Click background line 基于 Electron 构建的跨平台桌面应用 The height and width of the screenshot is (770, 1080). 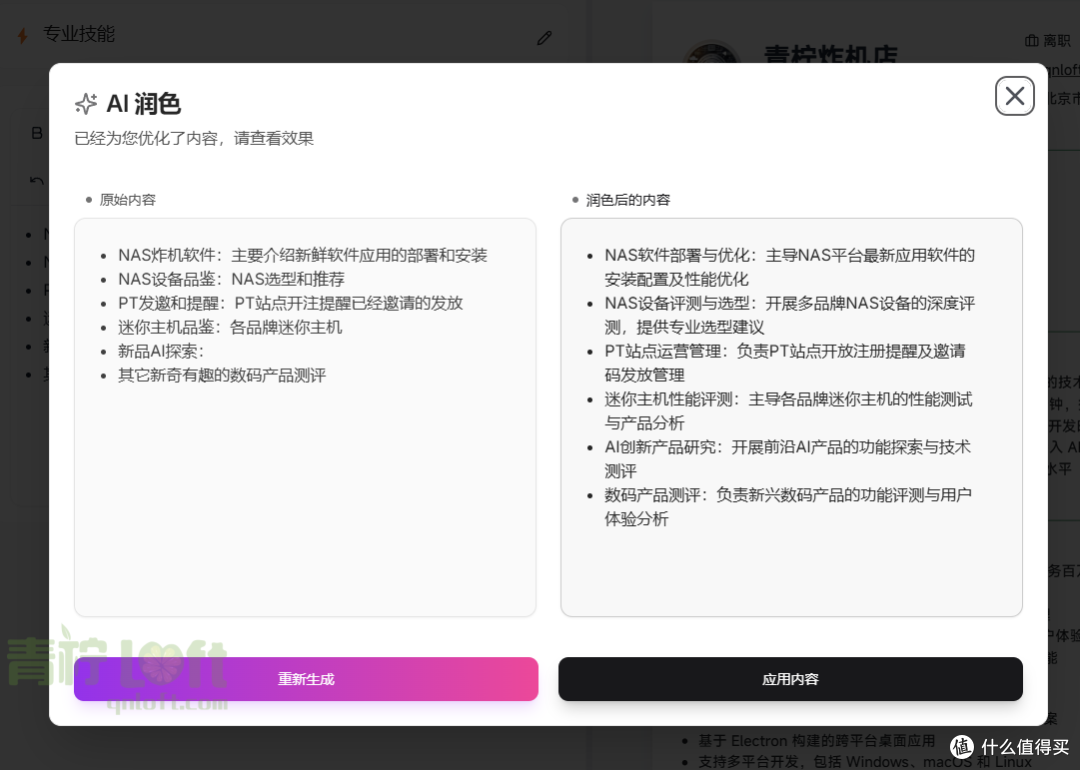pyautogui.click(x=816, y=741)
